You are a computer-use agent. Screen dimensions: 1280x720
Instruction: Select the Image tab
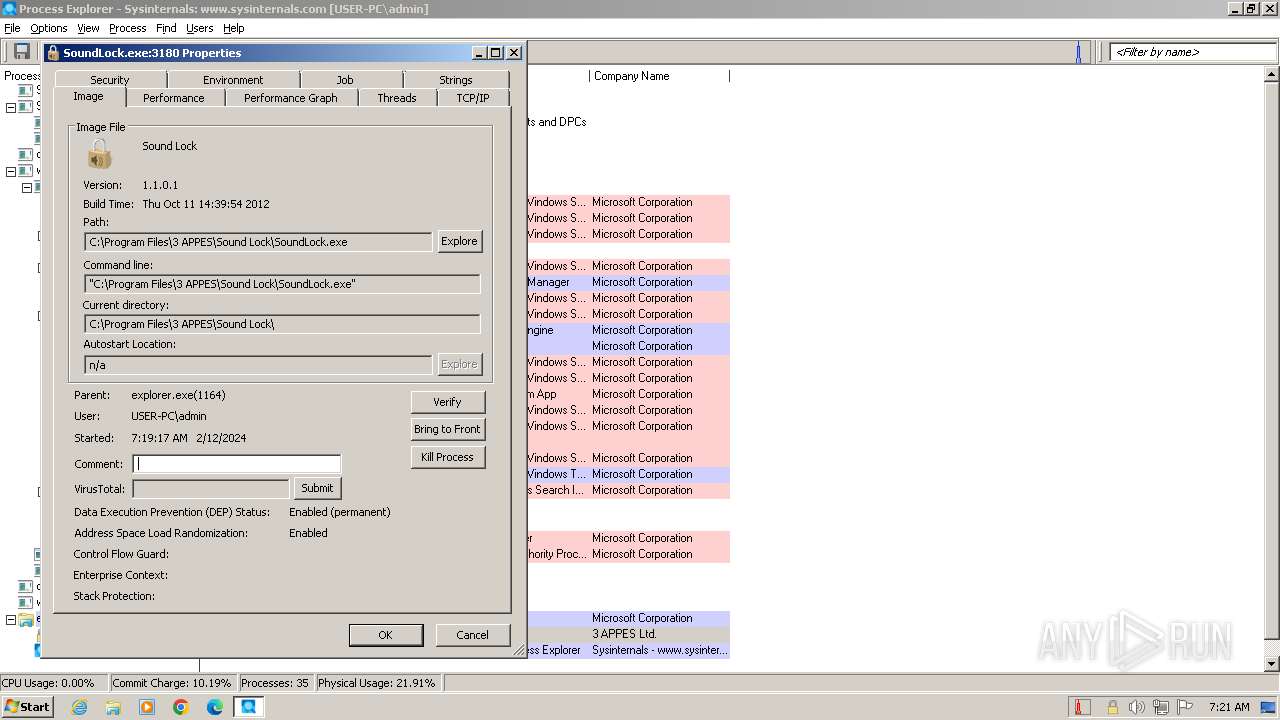[x=88, y=97]
